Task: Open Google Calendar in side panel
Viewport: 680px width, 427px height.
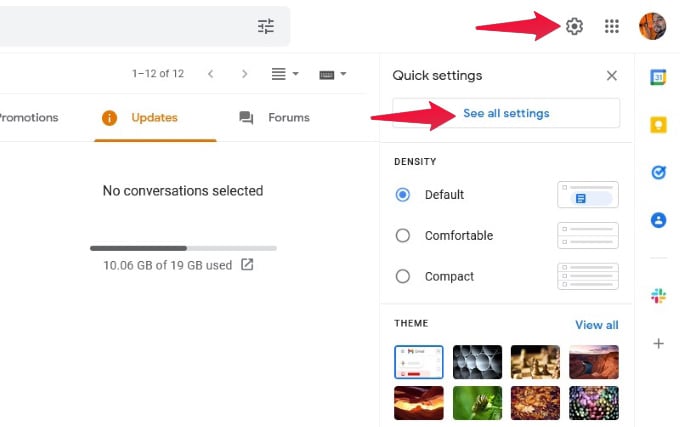Action: 658,78
